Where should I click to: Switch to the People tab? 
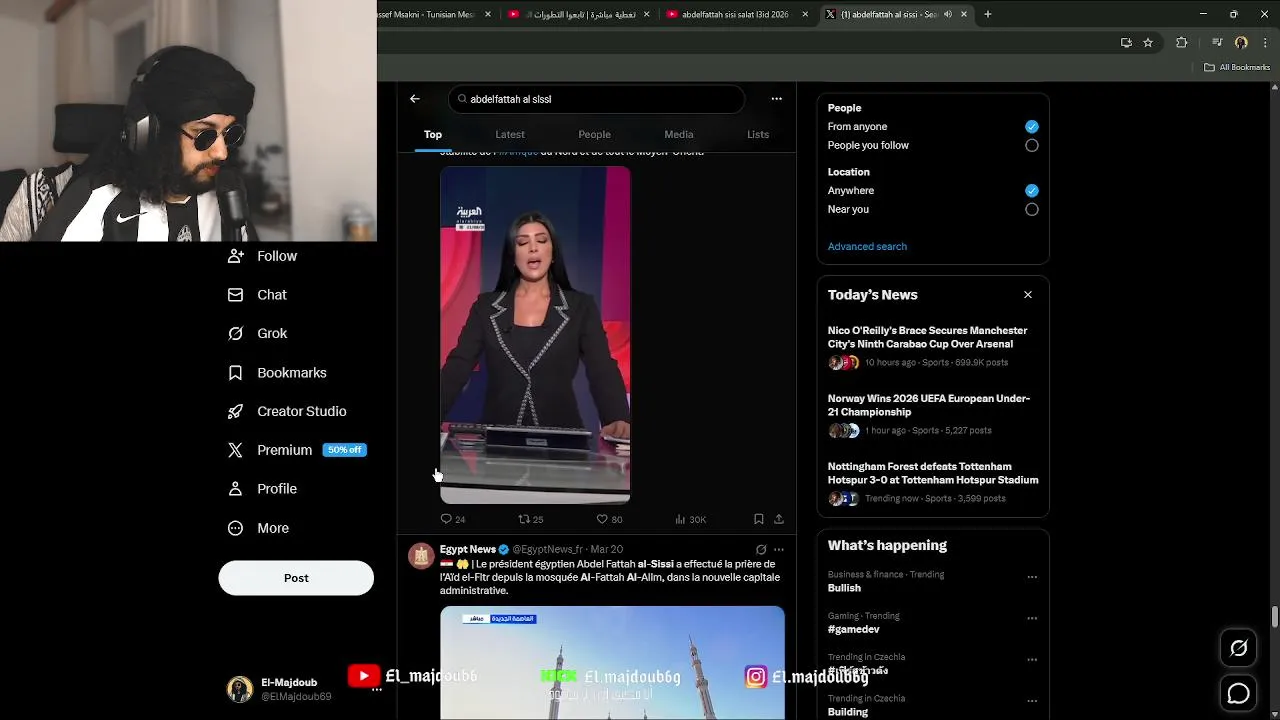(594, 134)
